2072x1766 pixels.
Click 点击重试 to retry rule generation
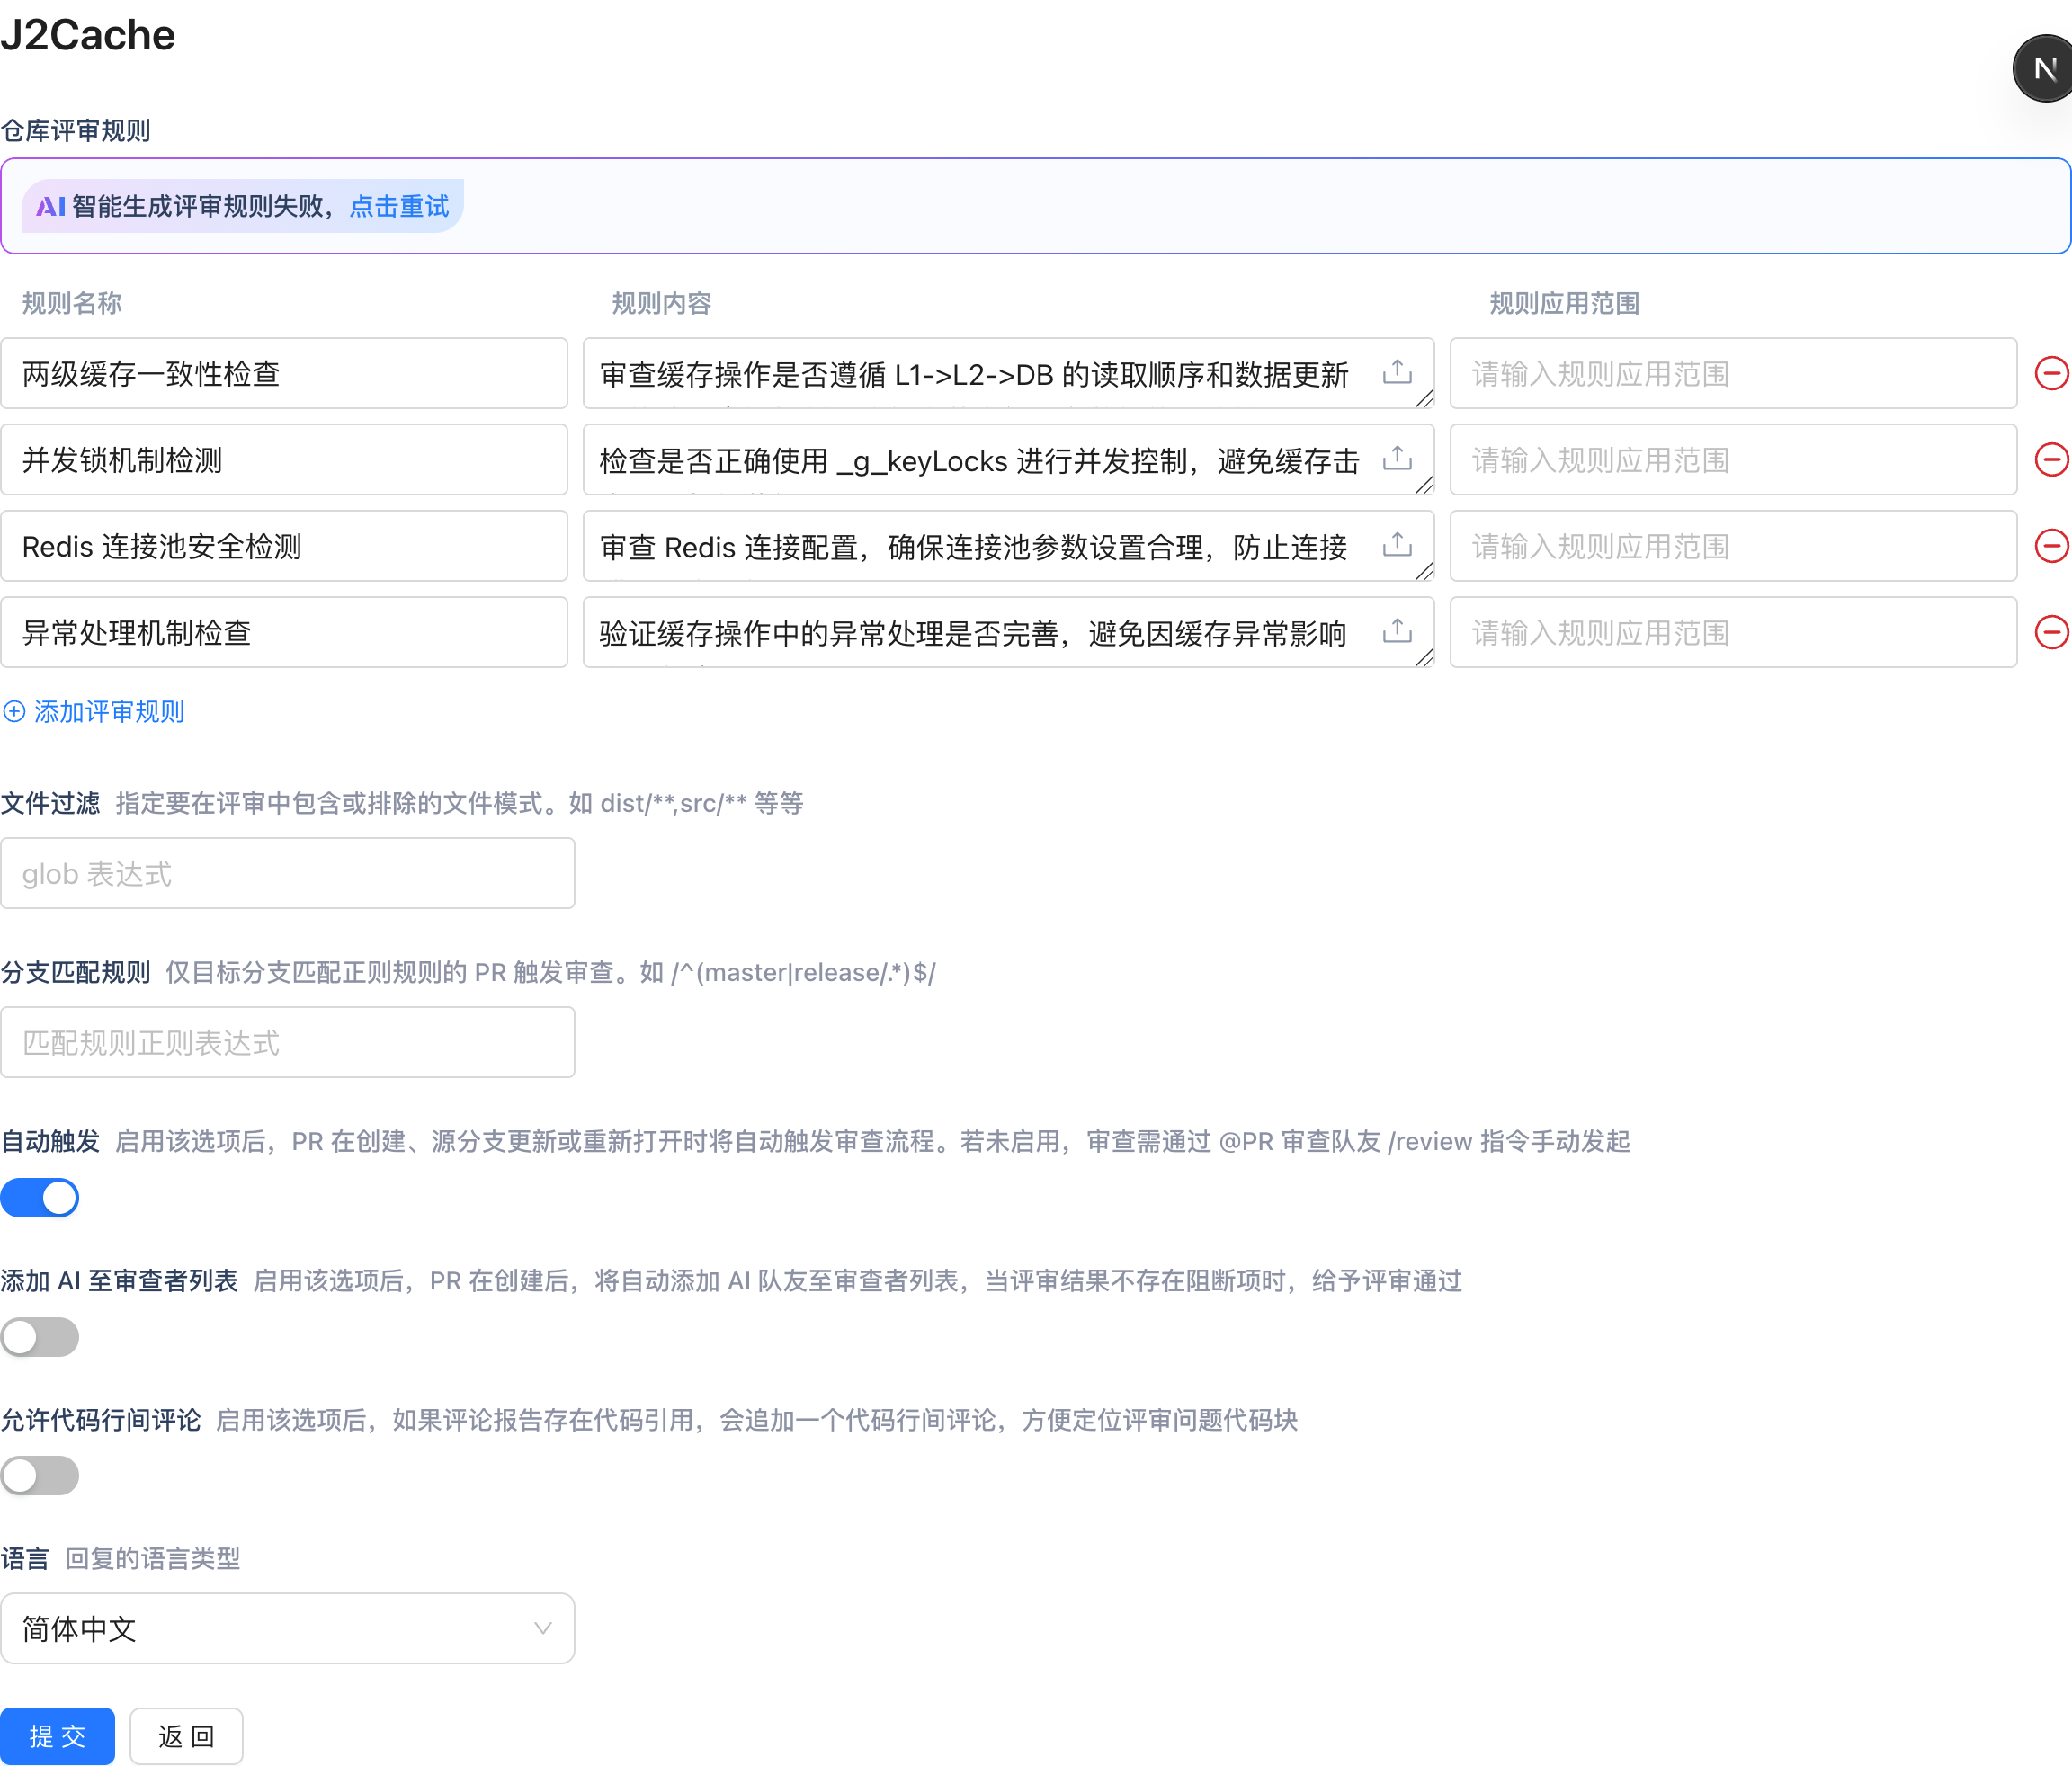pos(399,207)
